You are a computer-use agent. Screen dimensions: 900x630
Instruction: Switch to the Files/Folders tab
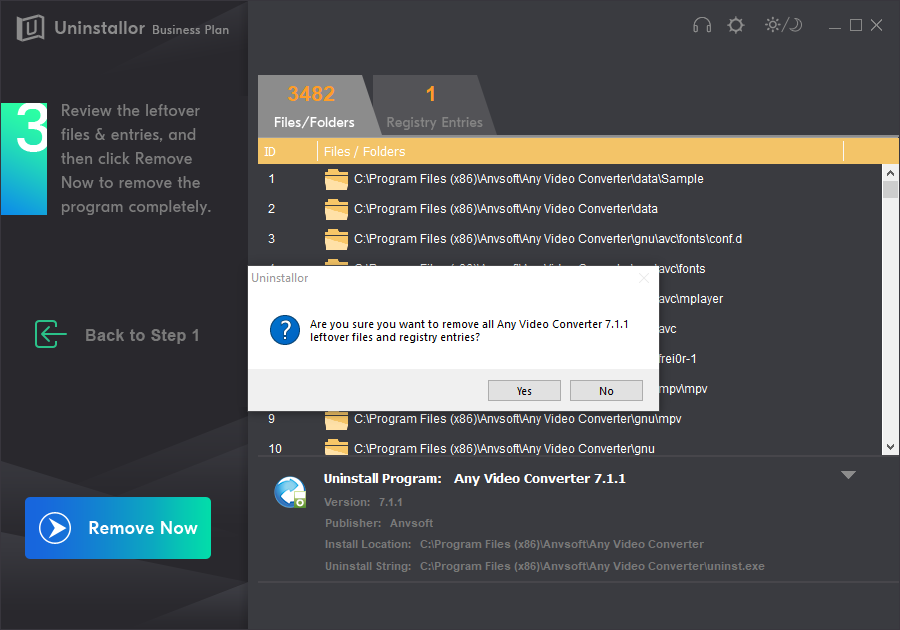(313, 106)
